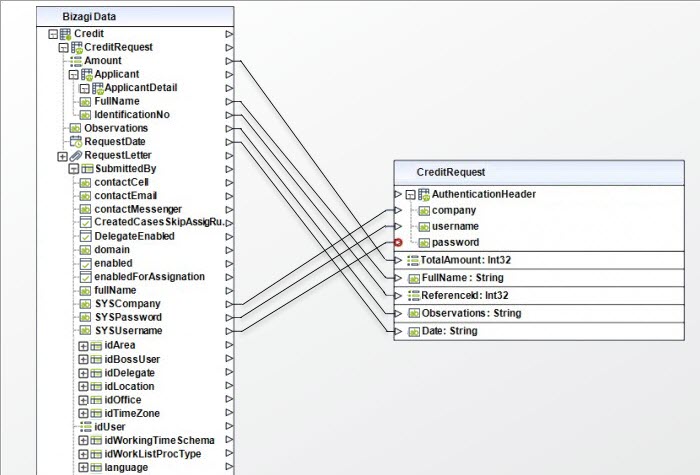This screenshot has width=700, height=475.
Task: Click the SYSCompany attribute icon
Action: pyautogui.click(x=85, y=304)
